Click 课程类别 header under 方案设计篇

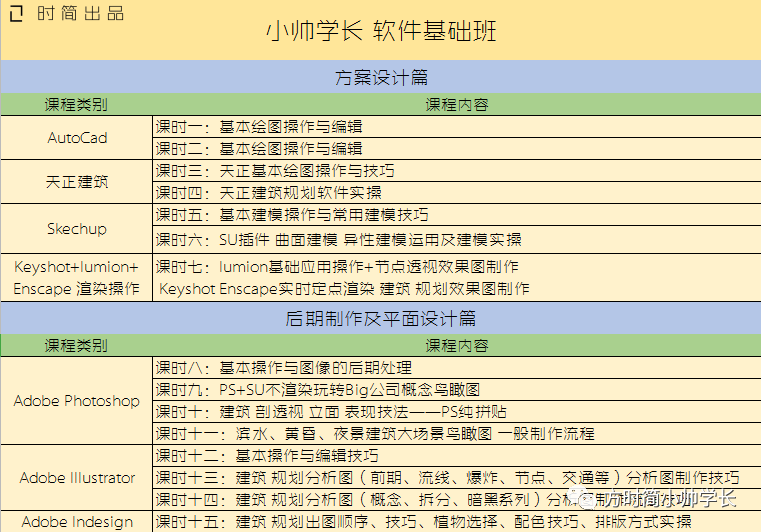pos(76,104)
